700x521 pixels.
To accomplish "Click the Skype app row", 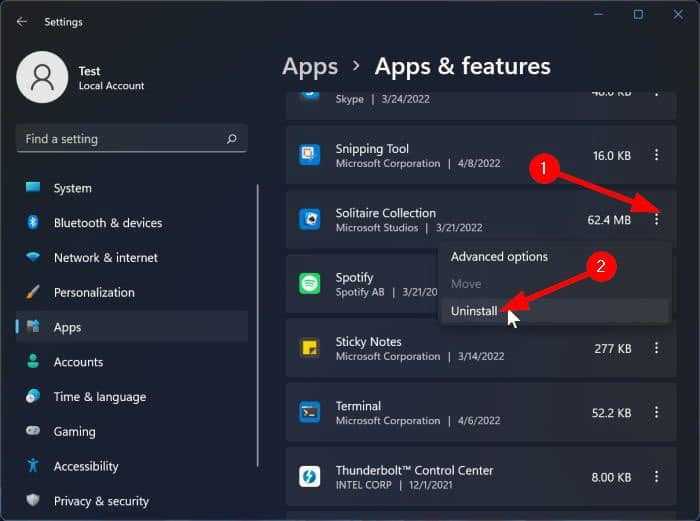I will click(x=481, y=104).
